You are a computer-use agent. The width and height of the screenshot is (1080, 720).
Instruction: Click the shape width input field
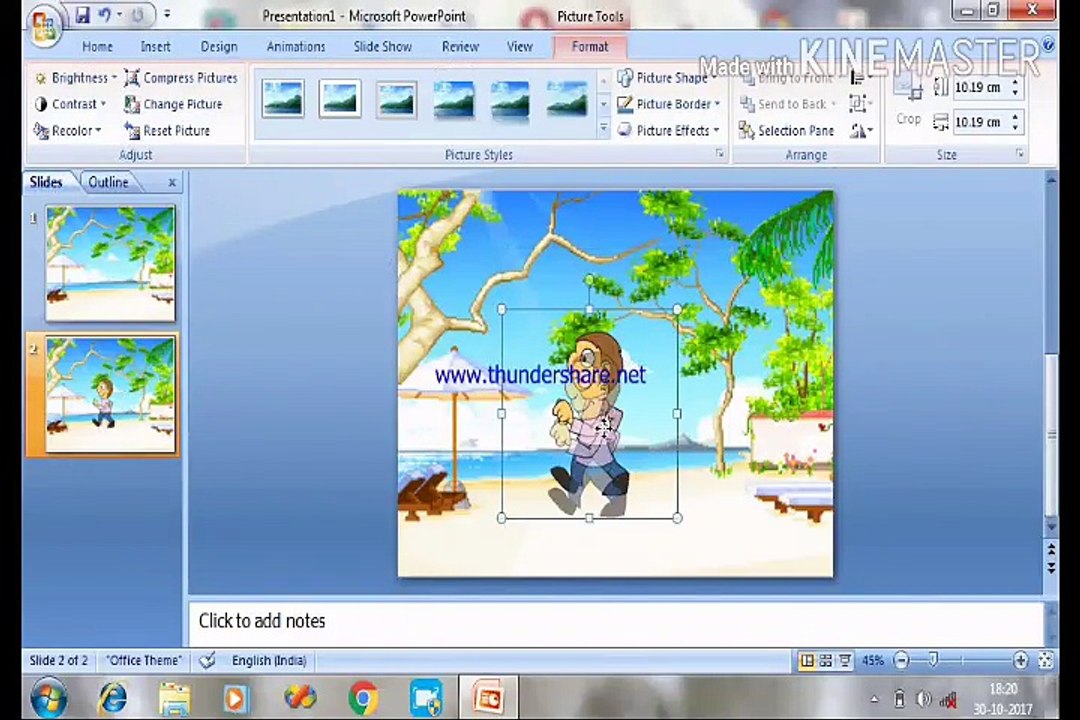click(980, 123)
